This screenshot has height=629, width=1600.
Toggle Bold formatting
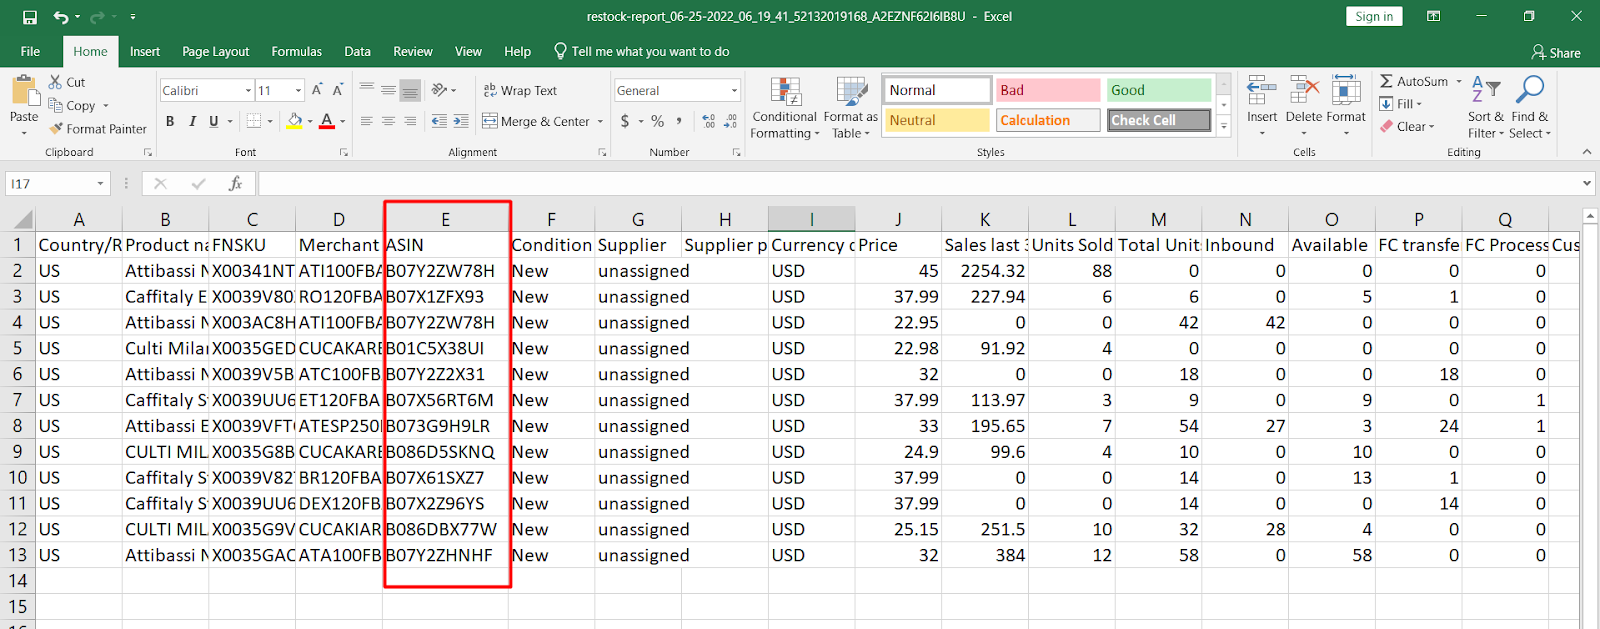(170, 121)
